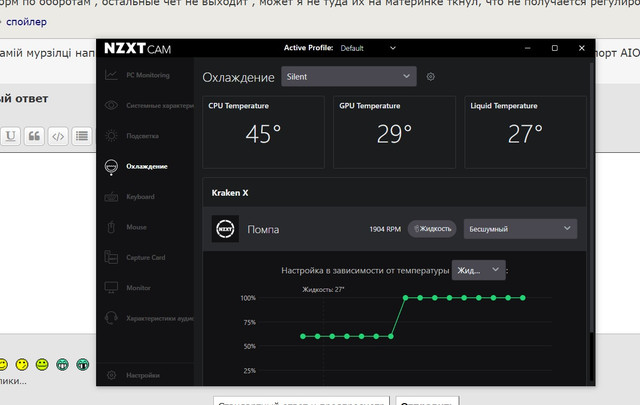Close the NZXT CAM window
Image resolution: width=640 pixels, height=405 pixels.
pyautogui.click(x=582, y=48)
